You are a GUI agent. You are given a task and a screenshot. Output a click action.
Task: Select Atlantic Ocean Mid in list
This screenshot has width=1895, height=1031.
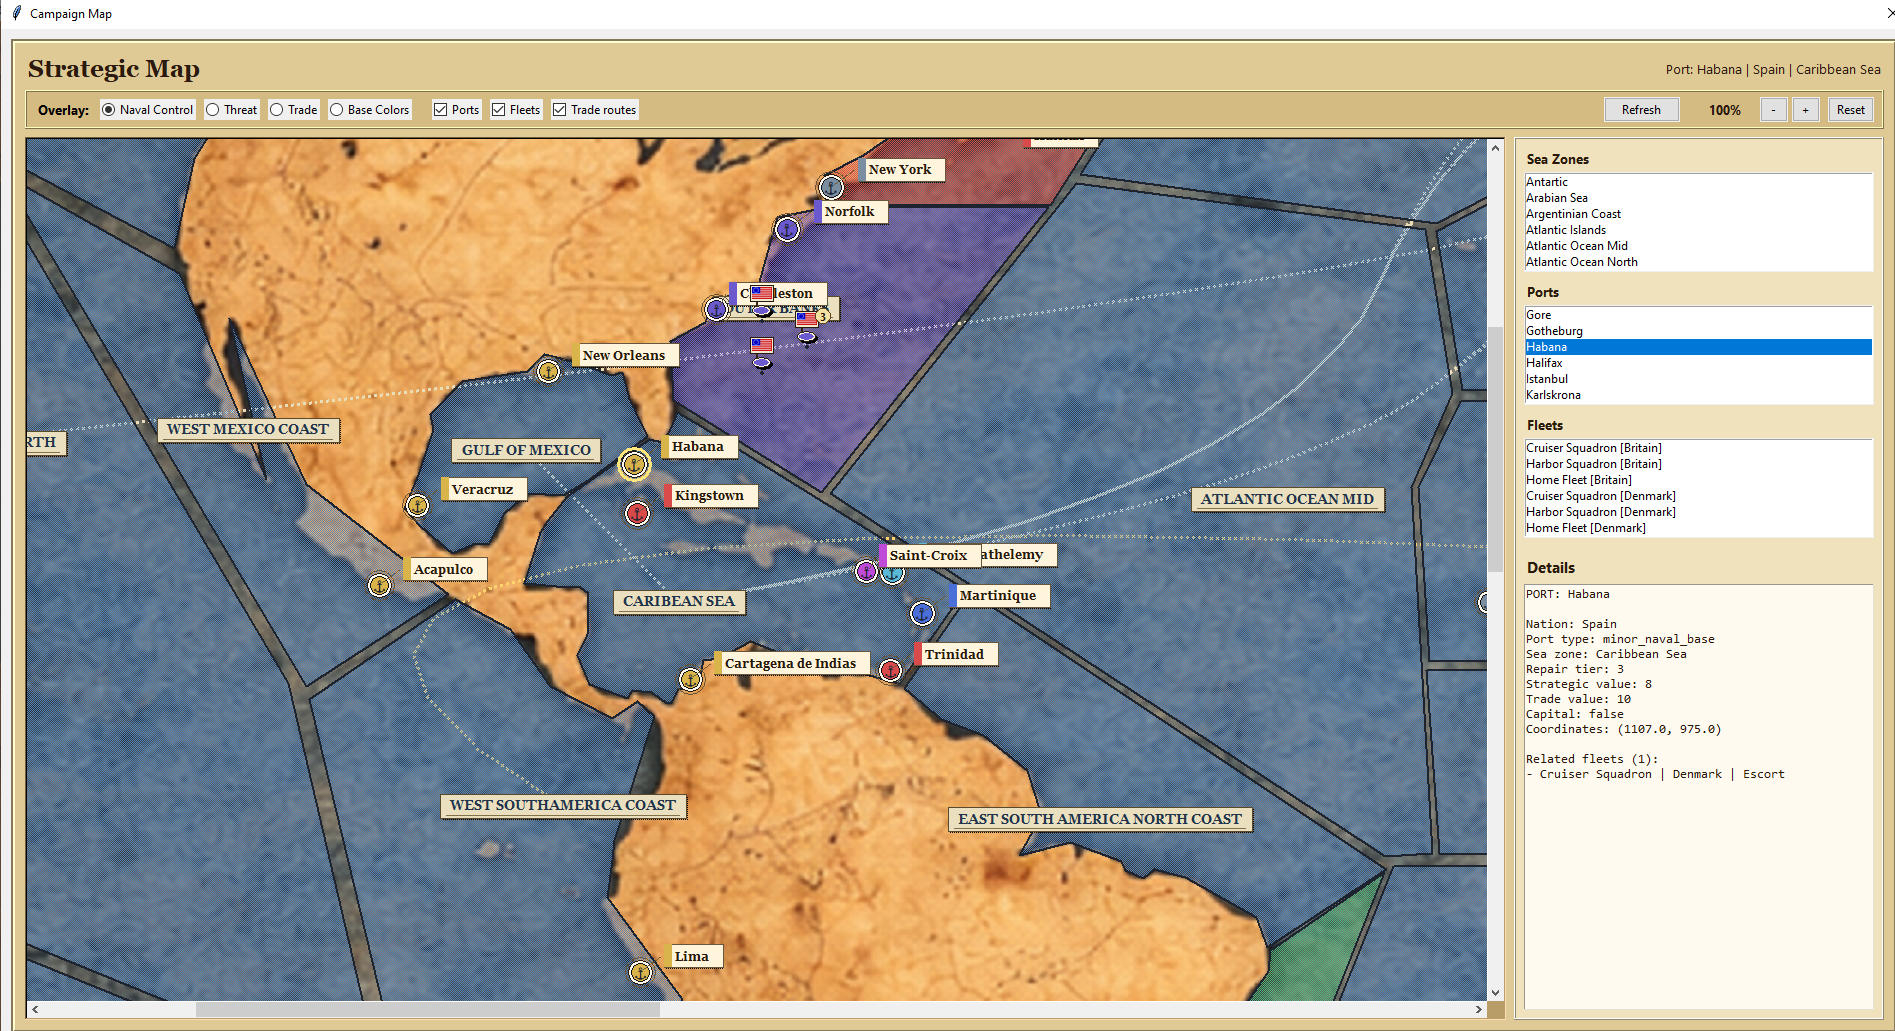point(1698,246)
